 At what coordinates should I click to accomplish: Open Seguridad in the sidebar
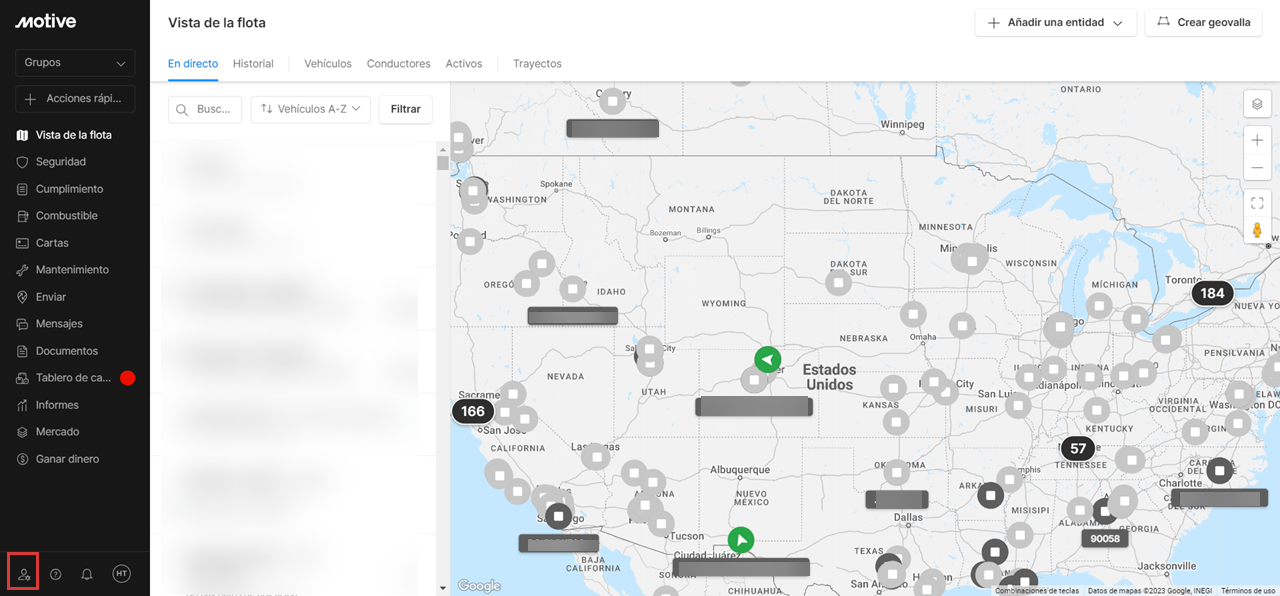point(61,162)
